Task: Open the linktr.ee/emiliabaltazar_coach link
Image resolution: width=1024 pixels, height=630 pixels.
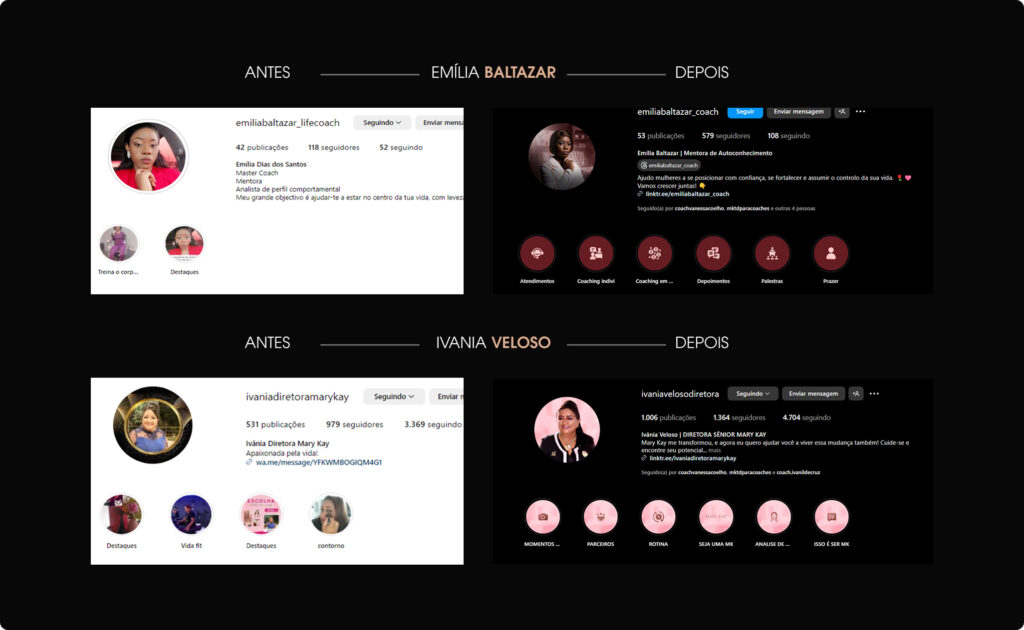Action: pyautogui.click(x=687, y=194)
